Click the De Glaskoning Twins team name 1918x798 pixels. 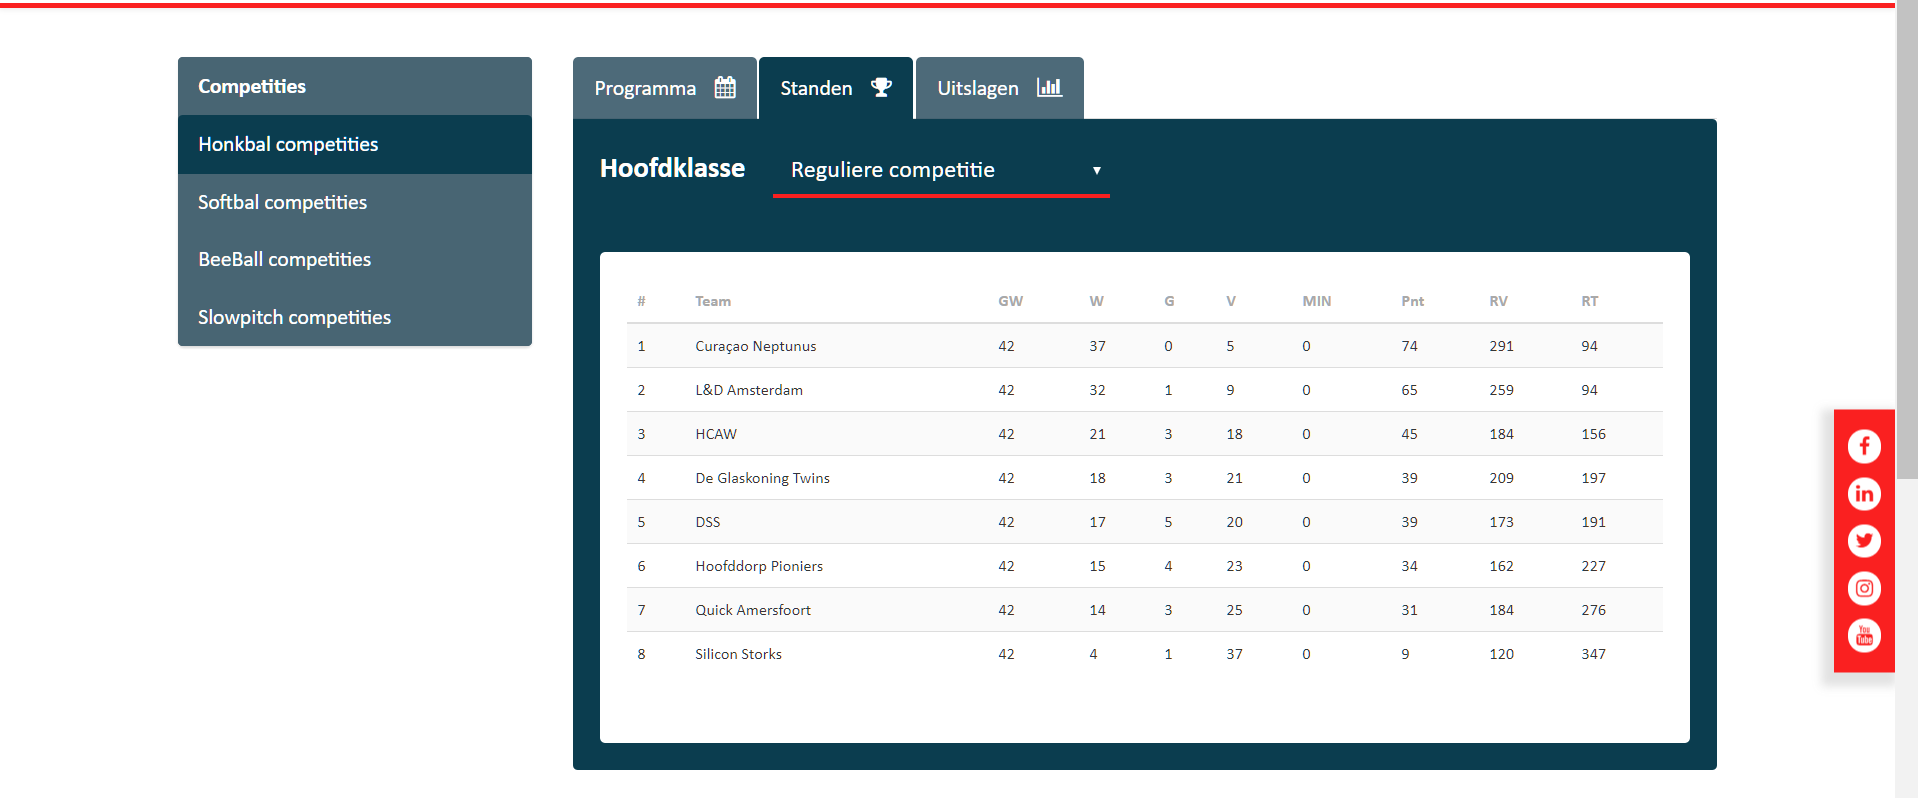click(x=762, y=478)
